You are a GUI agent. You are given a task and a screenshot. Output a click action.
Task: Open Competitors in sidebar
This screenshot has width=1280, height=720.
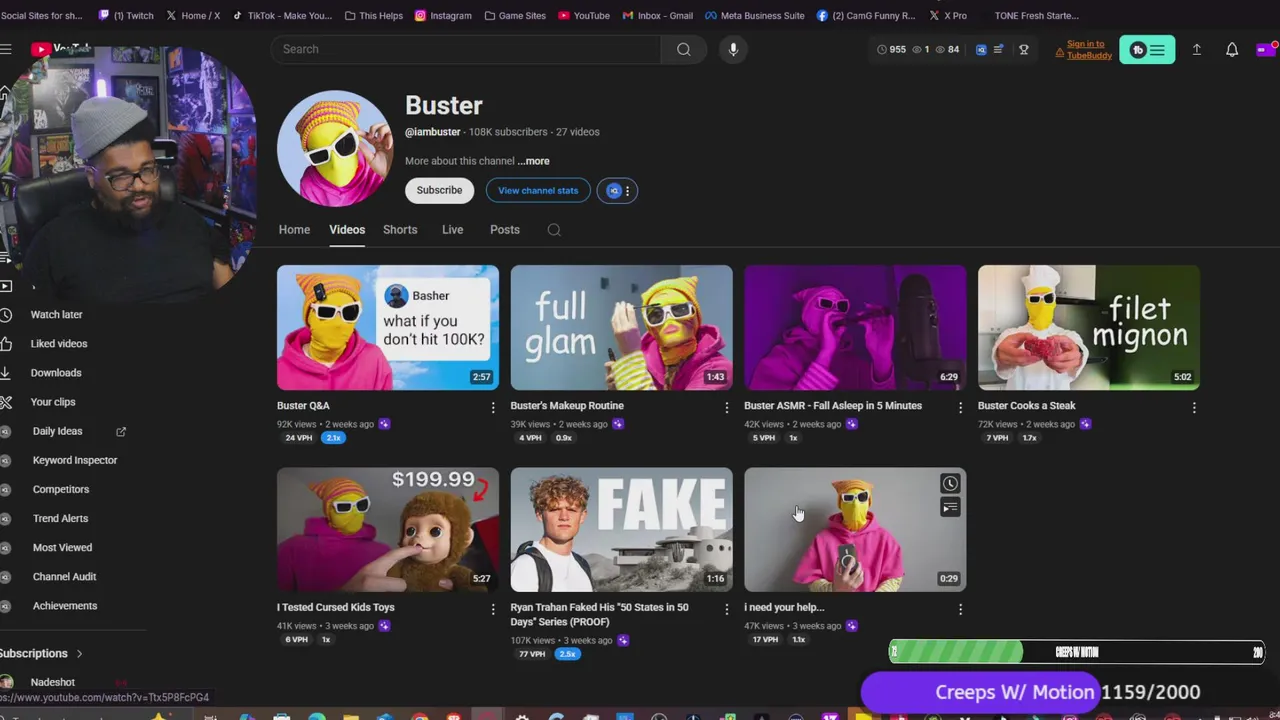(61, 489)
